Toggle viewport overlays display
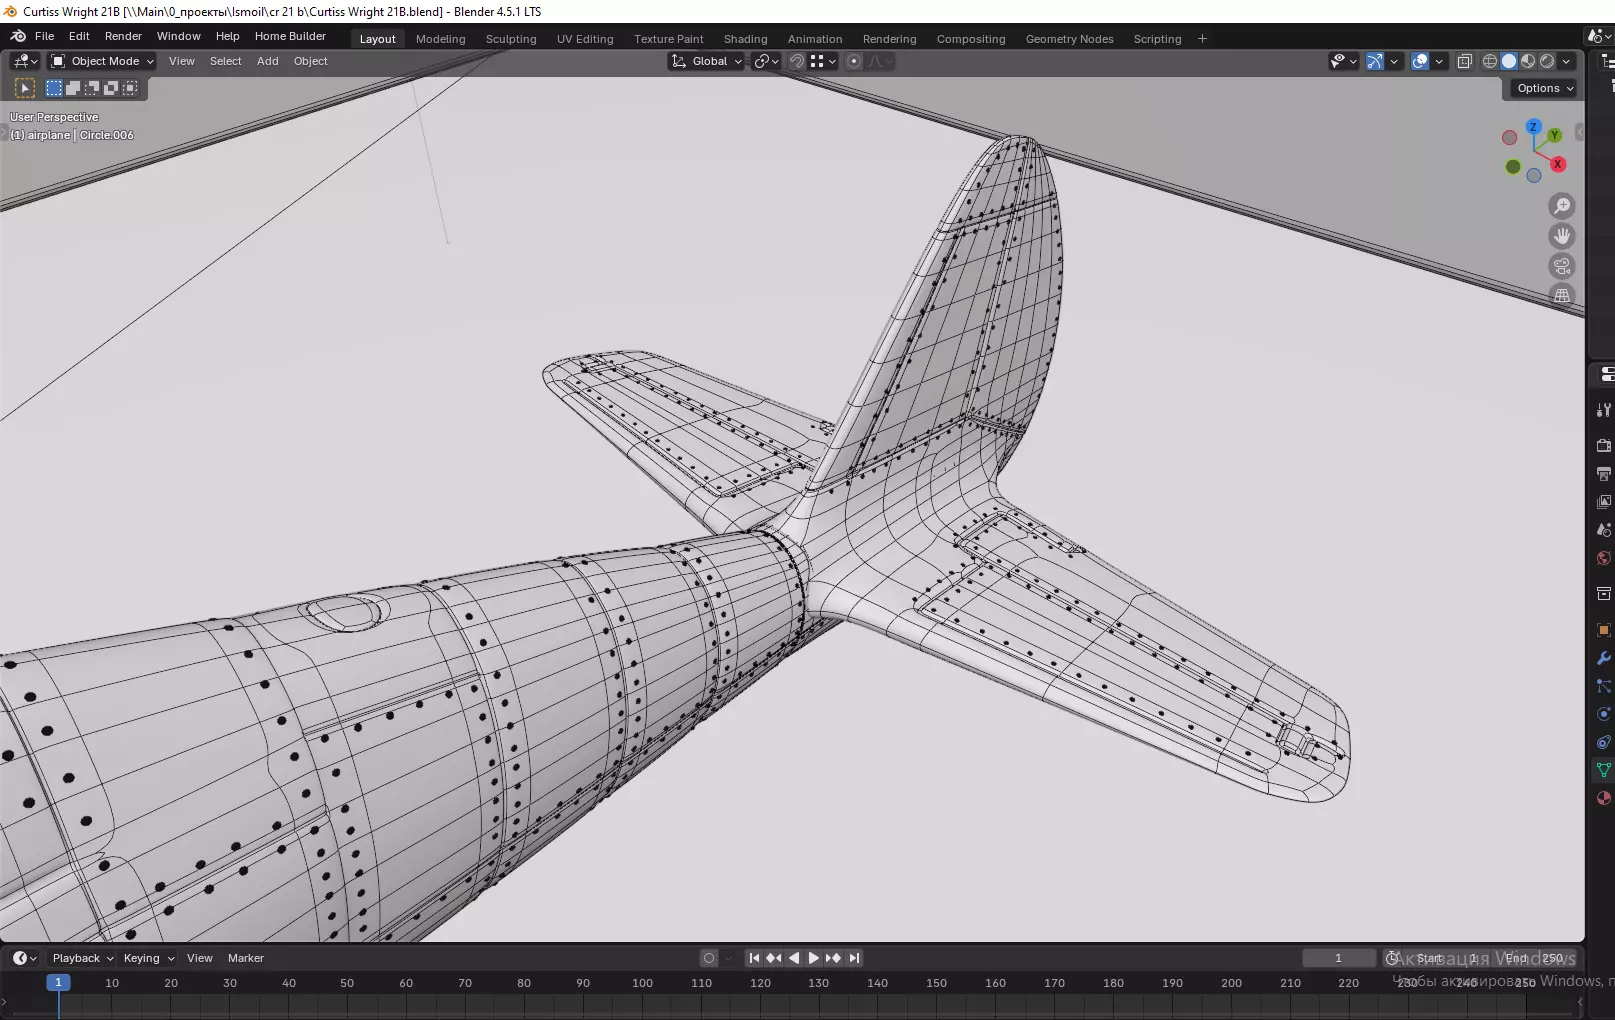 click(x=1420, y=61)
